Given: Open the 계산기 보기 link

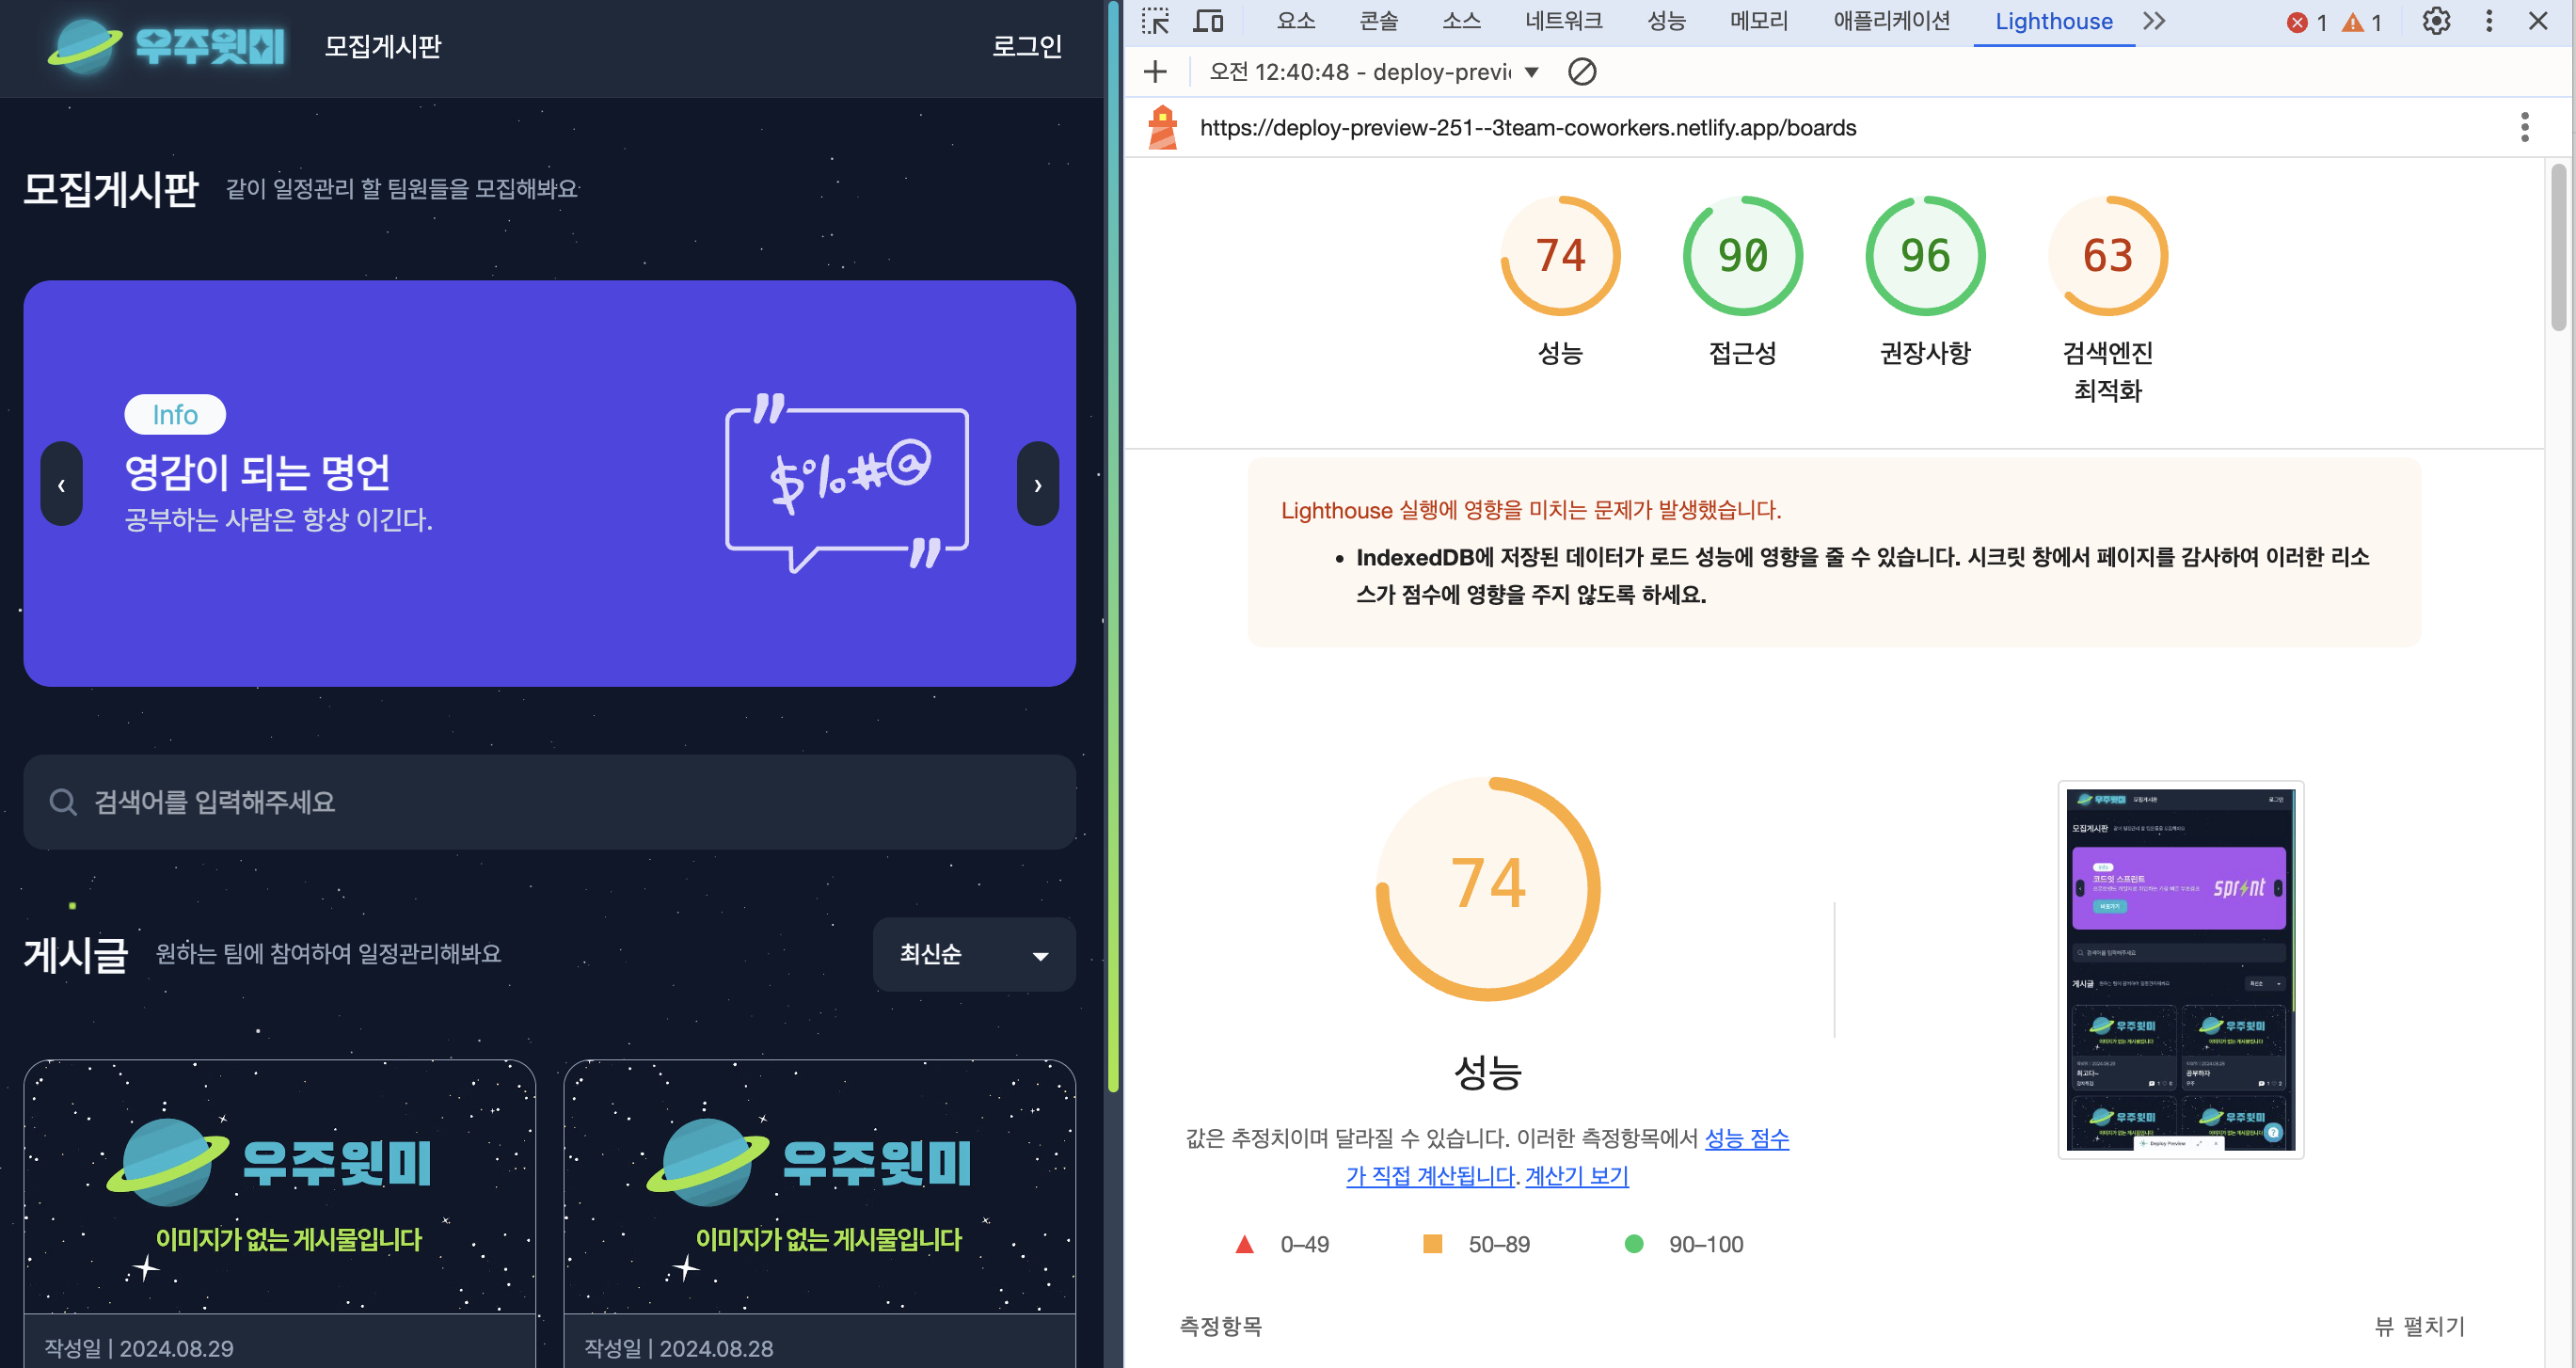Looking at the screenshot, I should 1576,1176.
